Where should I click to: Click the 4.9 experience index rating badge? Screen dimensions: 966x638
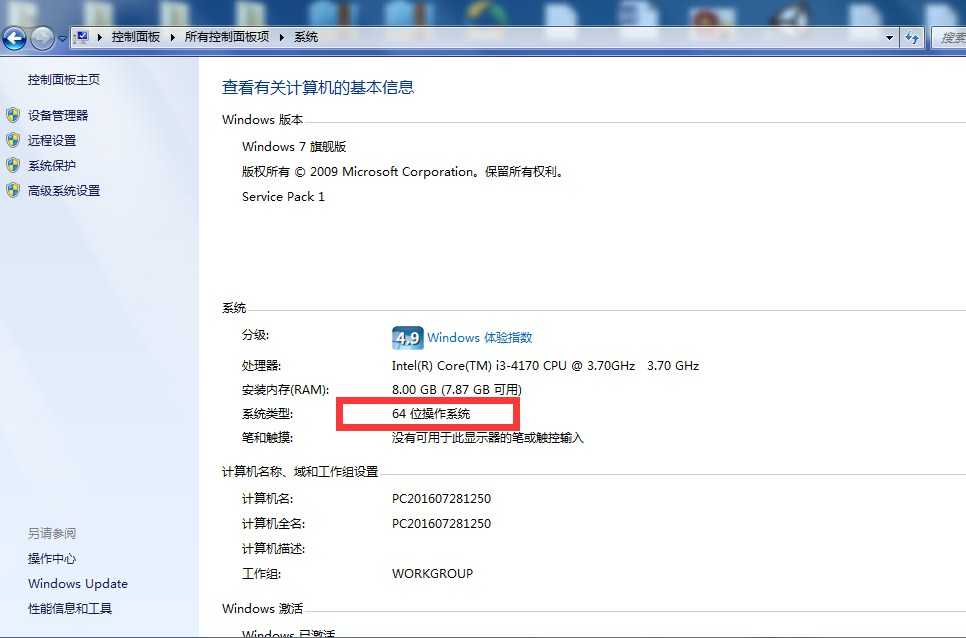(407, 337)
